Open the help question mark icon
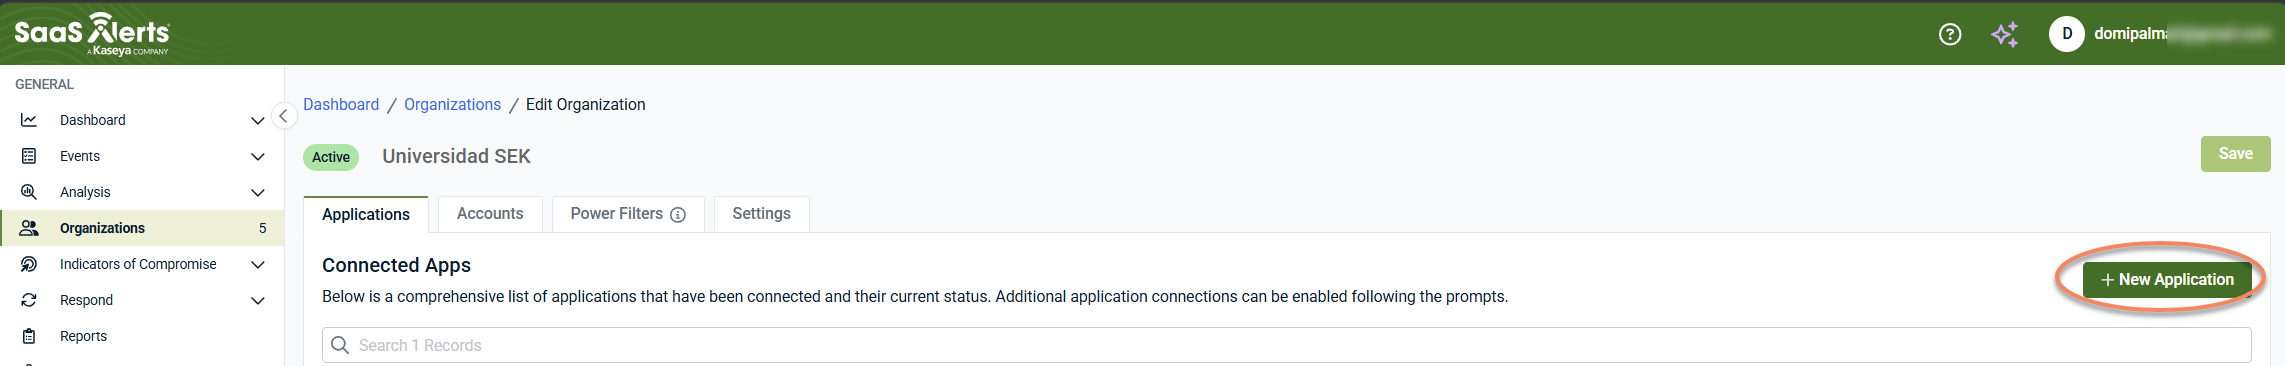The image size is (2285, 366). tap(1950, 34)
